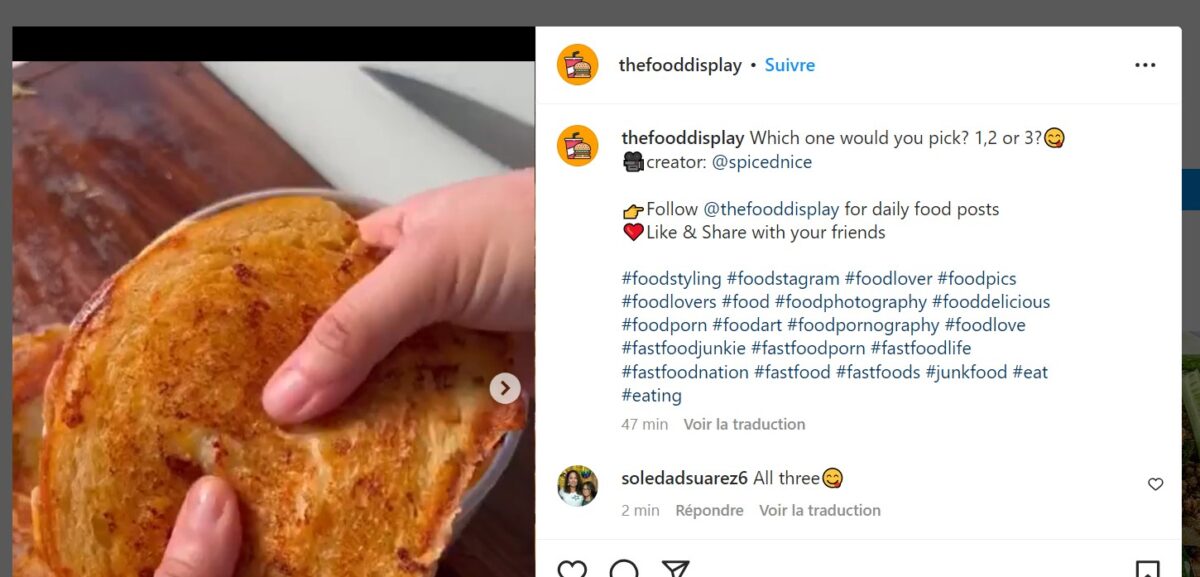Toggle like on soledadsuarez6's comment
1200x577 pixels.
point(1156,482)
